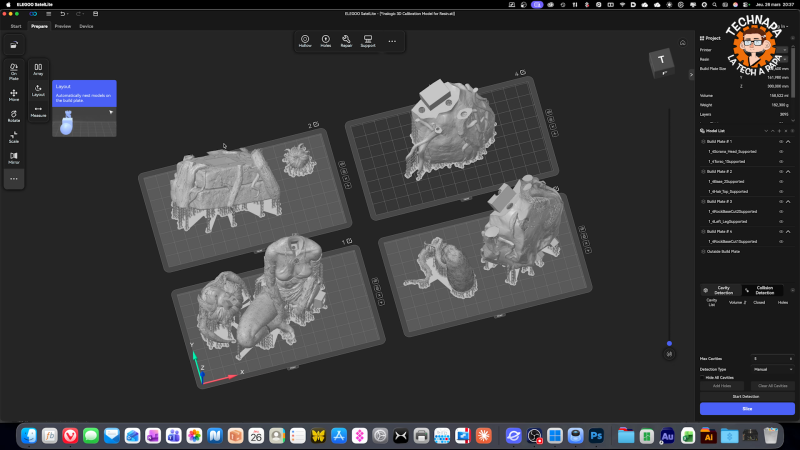Enable the Hide All Cavities checkbox
The image size is (800, 450).
pyautogui.click(x=703, y=378)
